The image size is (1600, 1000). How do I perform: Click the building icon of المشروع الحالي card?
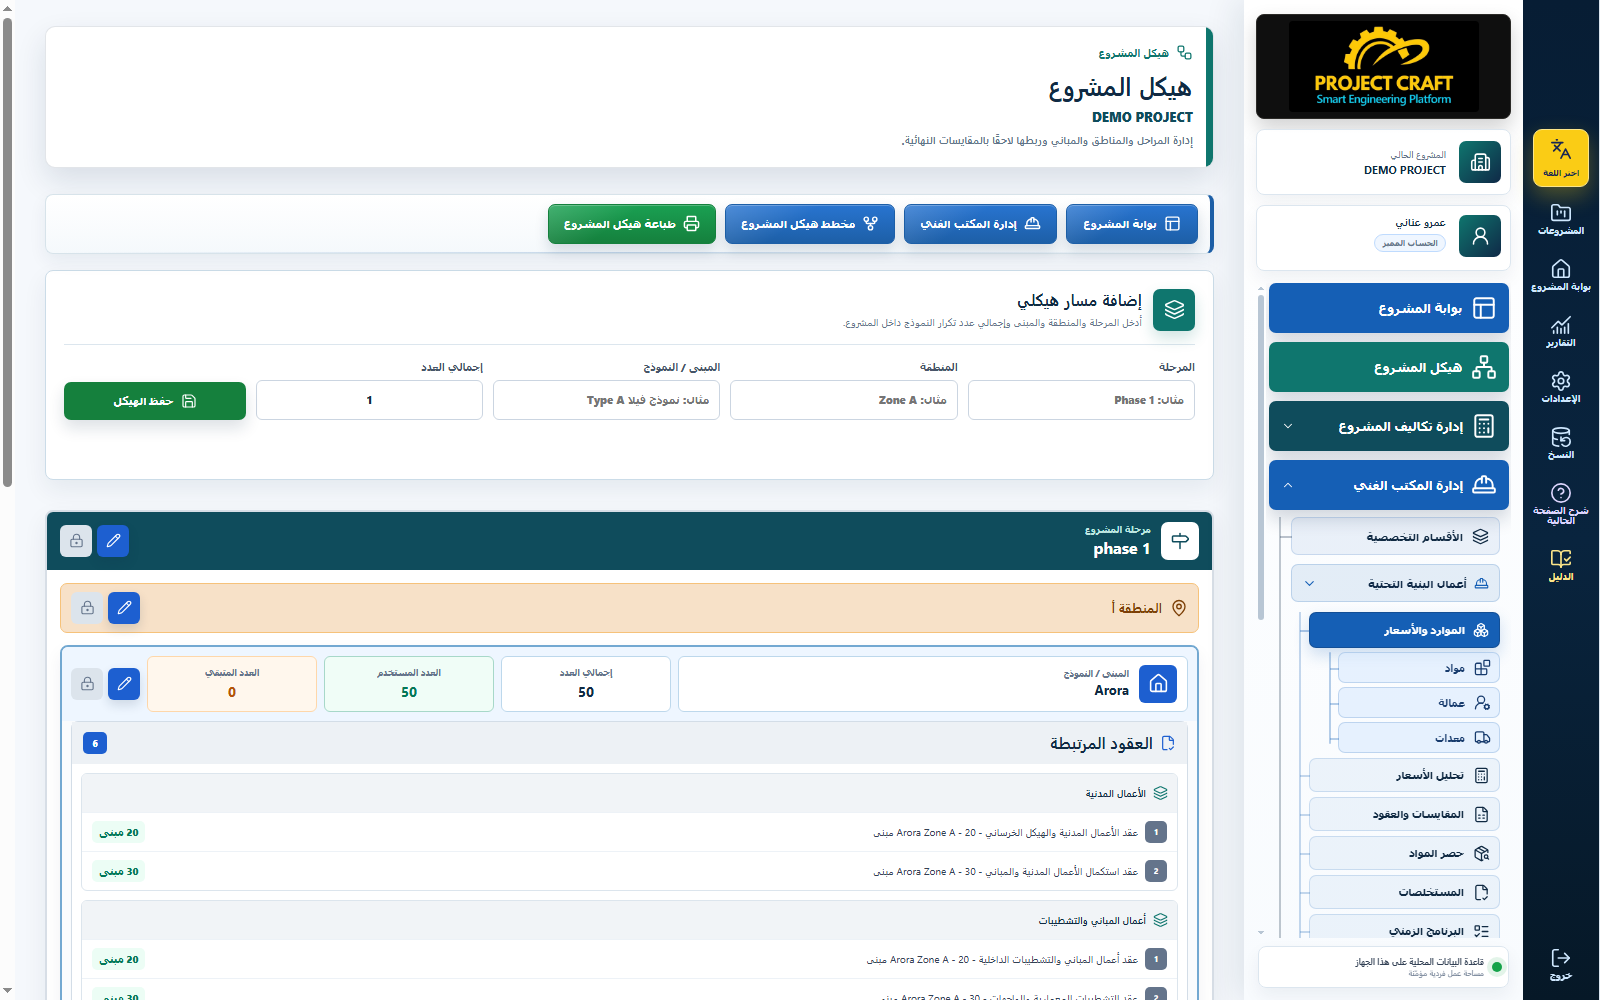pos(1480,162)
